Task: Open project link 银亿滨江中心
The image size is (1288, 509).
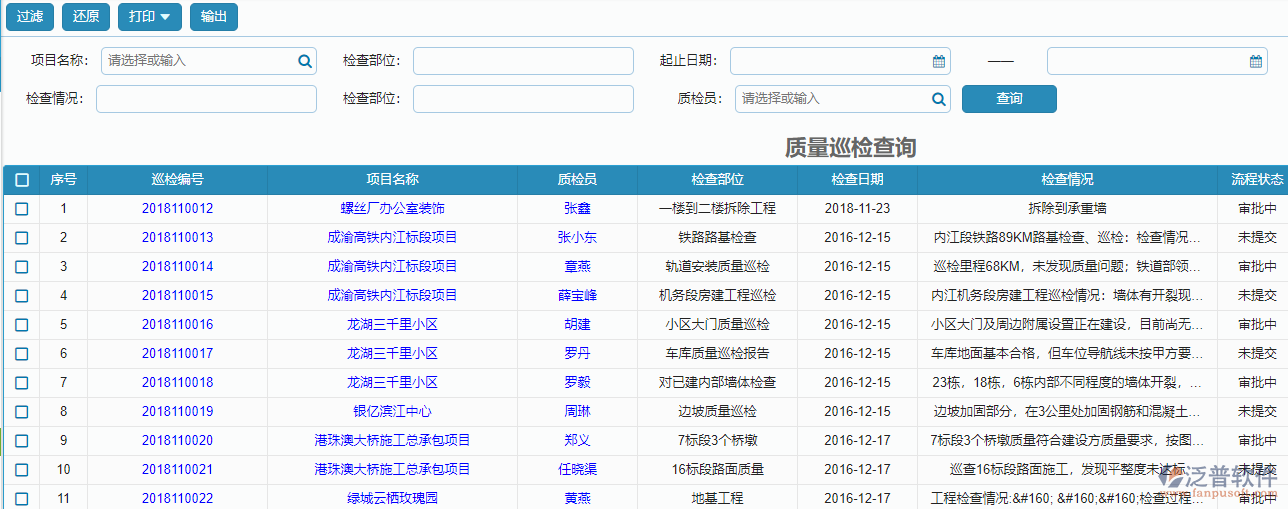Action: [x=392, y=412]
